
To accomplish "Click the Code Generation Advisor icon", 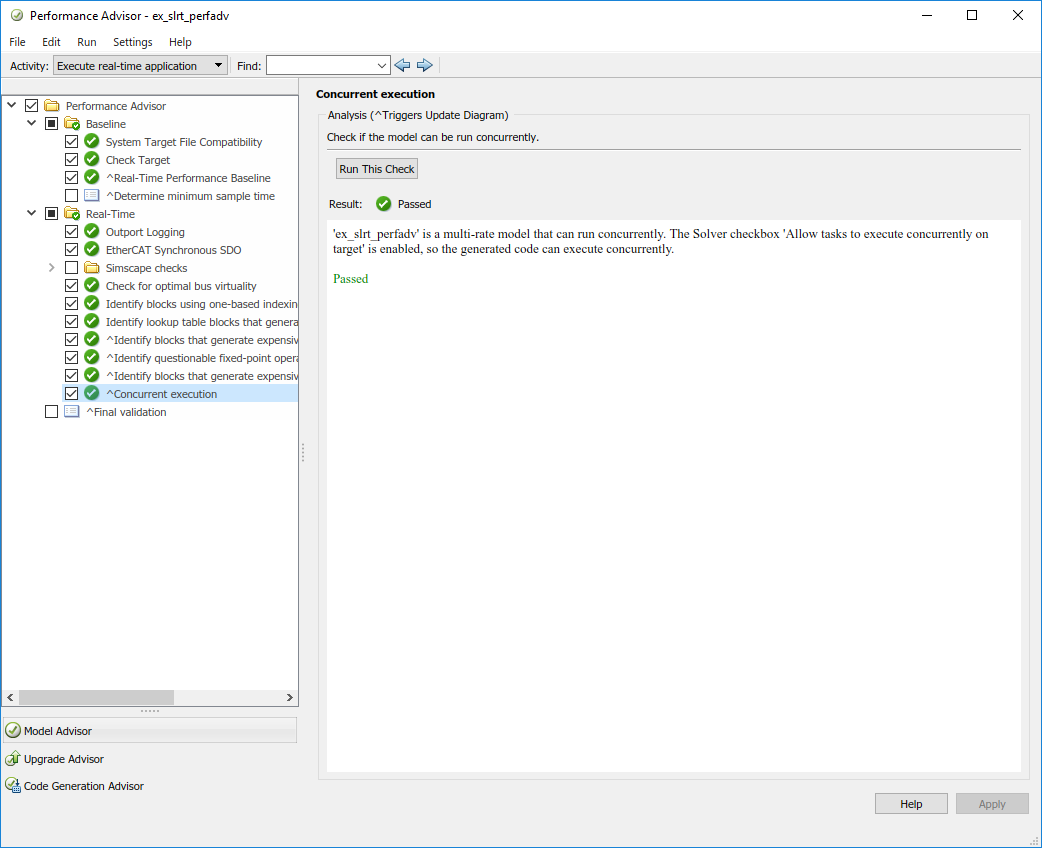I will [x=13, y=786].
